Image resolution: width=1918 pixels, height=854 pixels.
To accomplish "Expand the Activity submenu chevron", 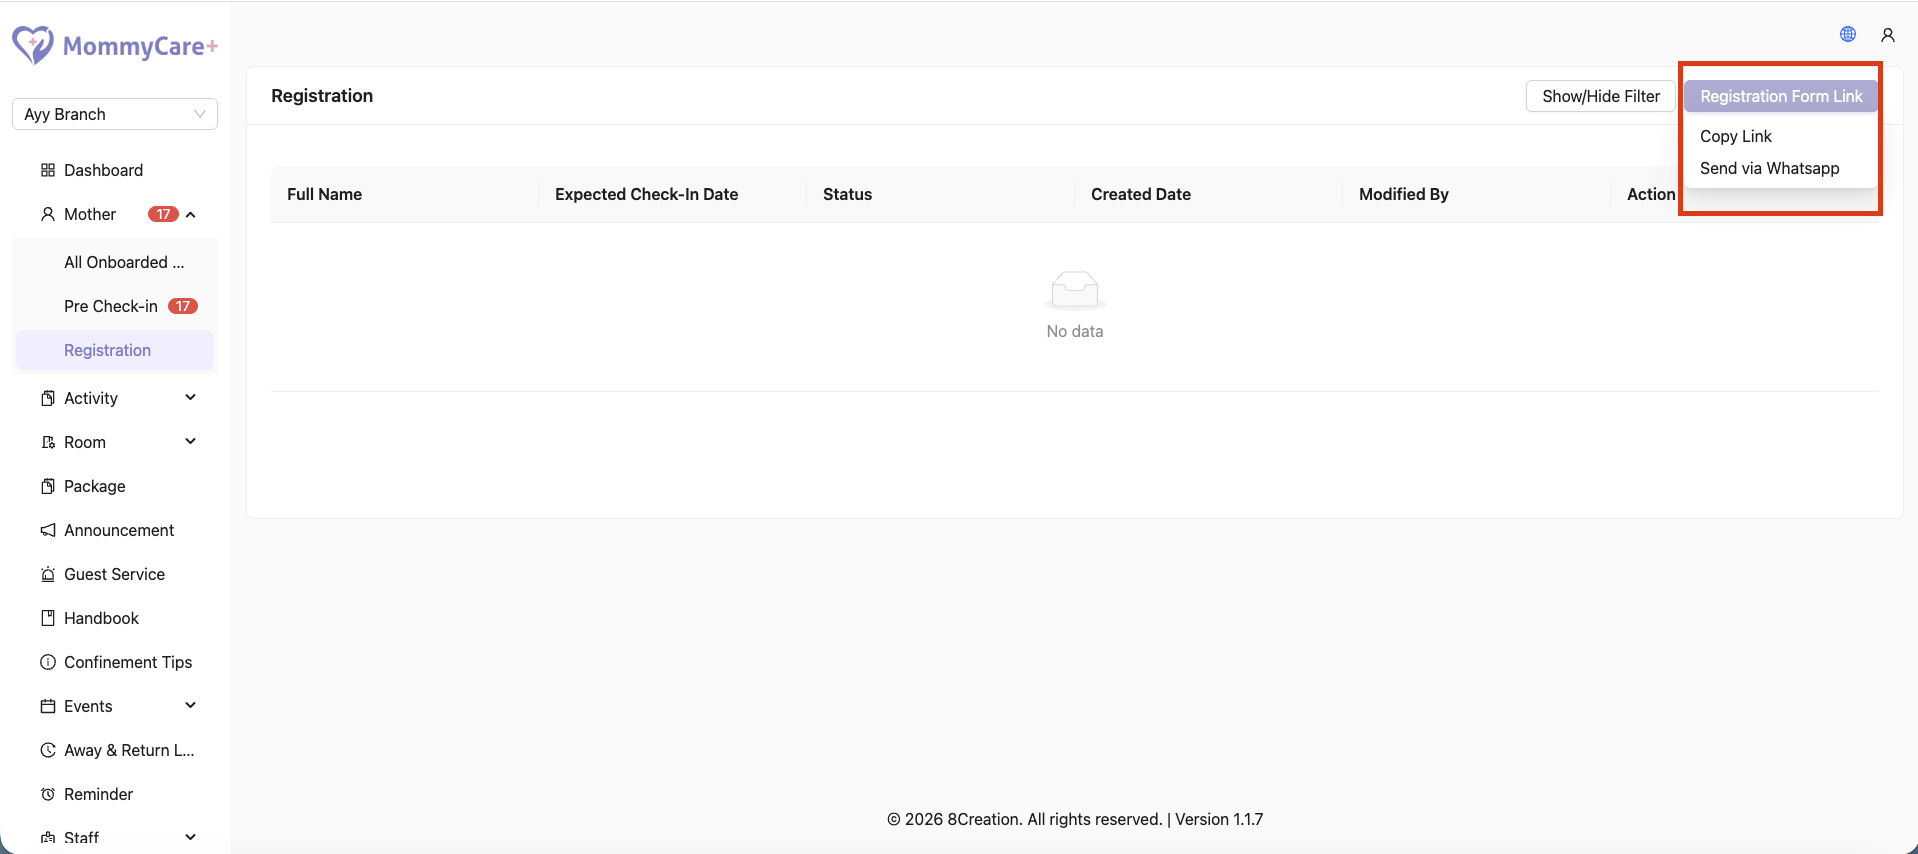I will tap(191, 397).
